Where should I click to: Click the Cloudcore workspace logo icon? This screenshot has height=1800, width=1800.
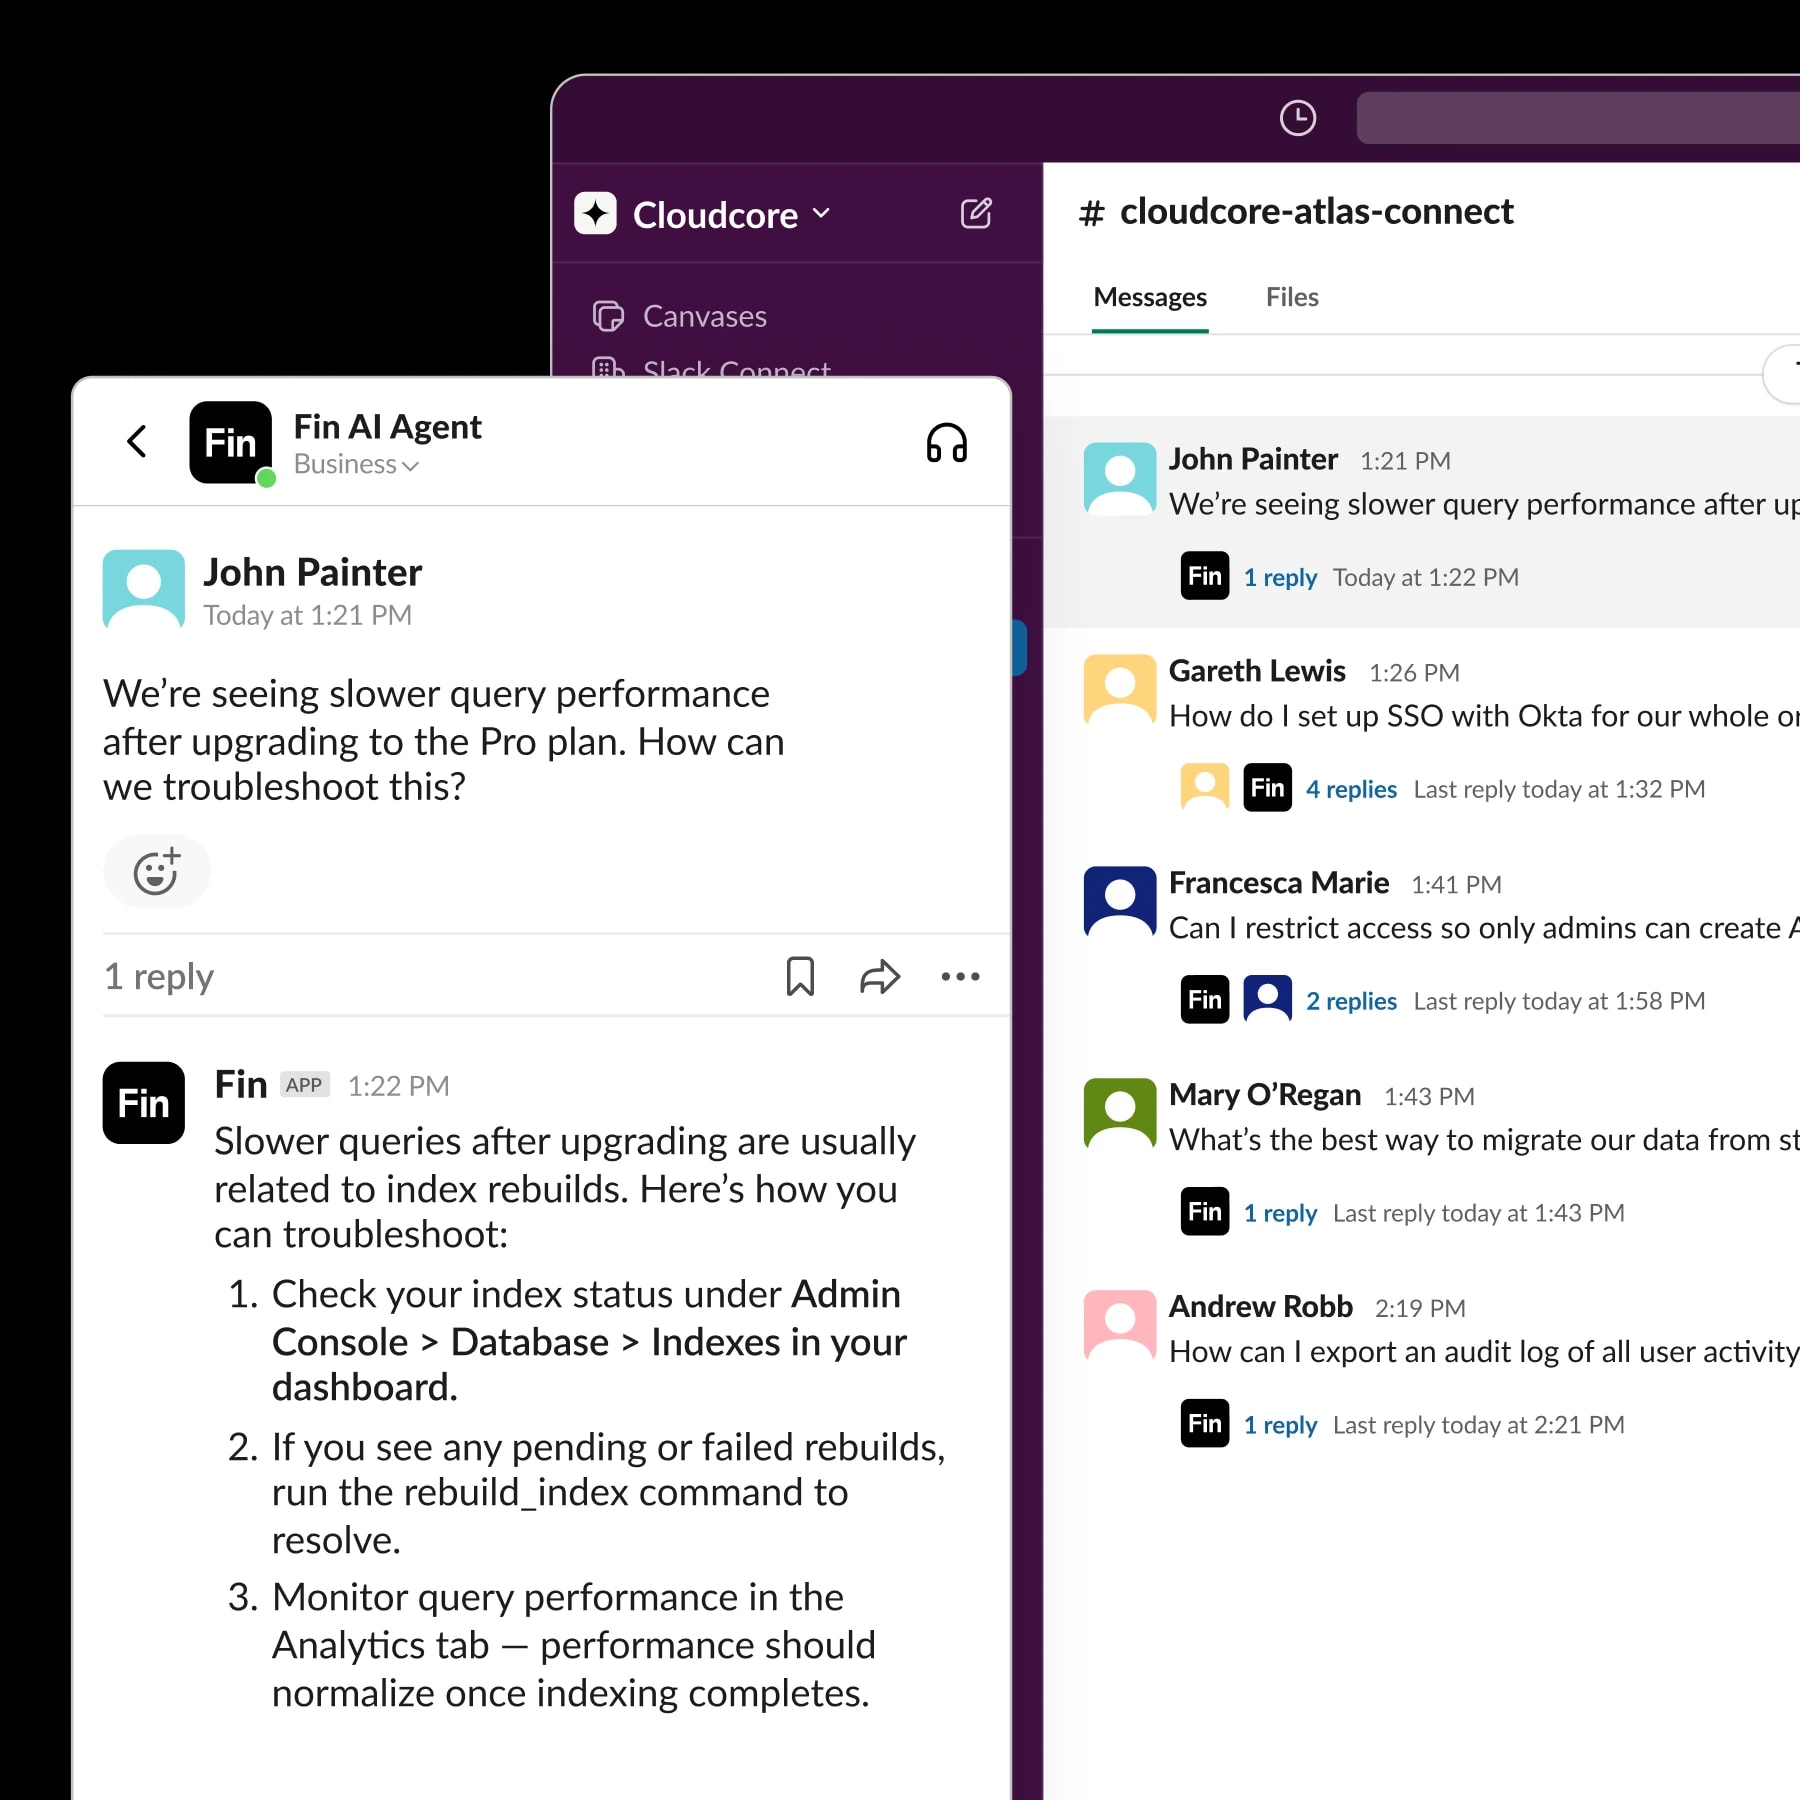[x=595, y=213]
